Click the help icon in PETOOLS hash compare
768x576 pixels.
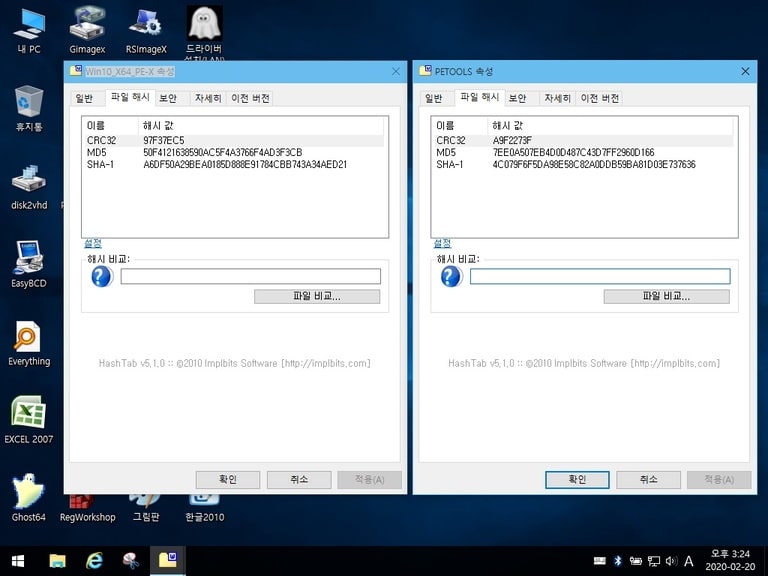click(x=451, y=277)
